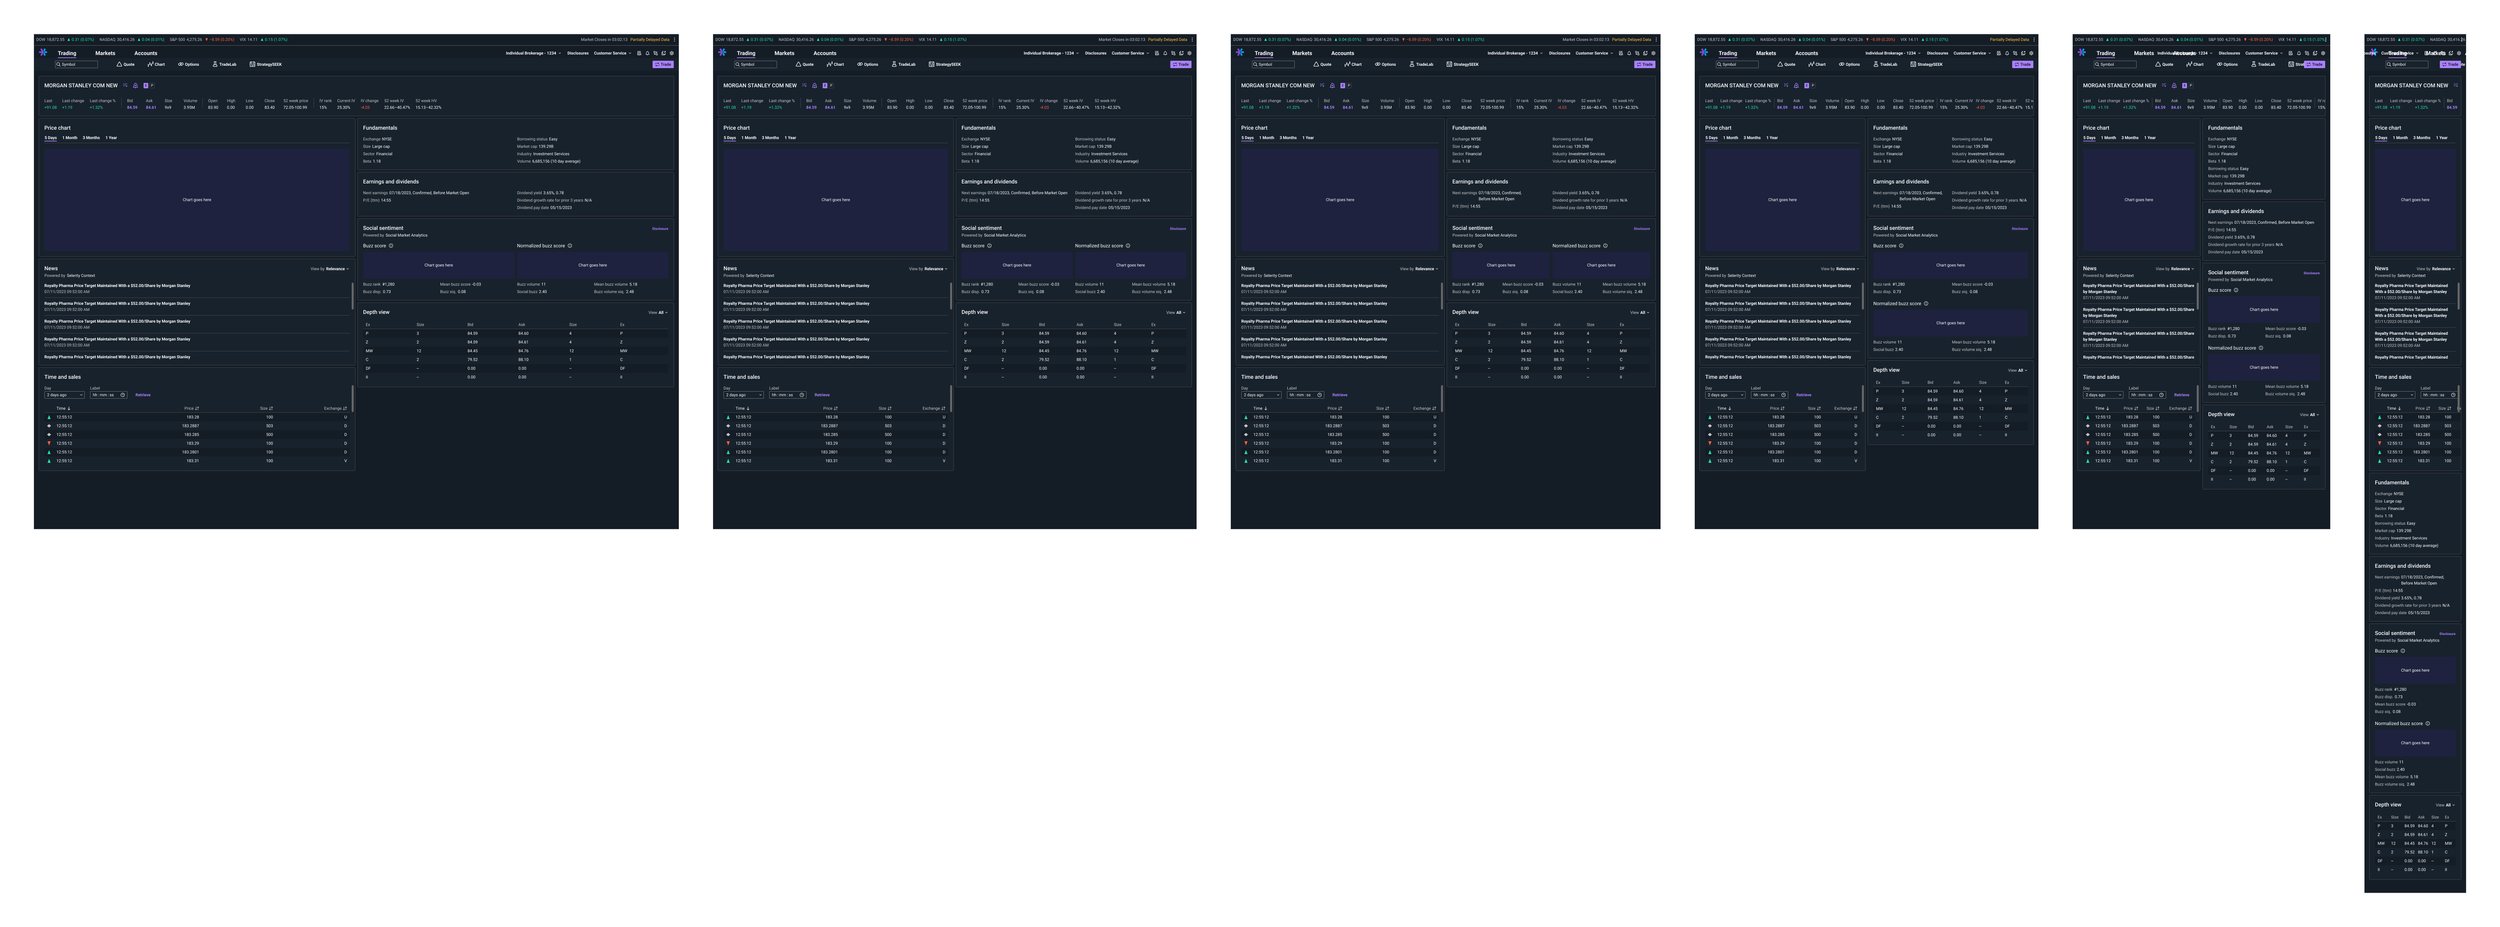
Task: Sort by Exchange in widest frame Time and sales
Action: (x=335, y=408)
